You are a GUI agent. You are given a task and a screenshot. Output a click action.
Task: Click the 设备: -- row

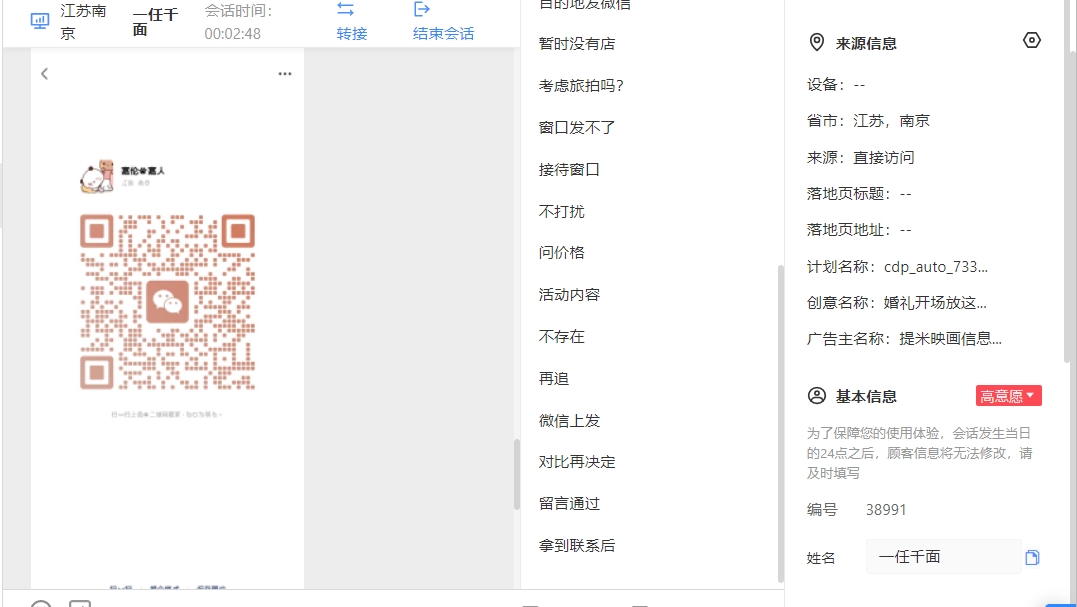coord(836,85)
